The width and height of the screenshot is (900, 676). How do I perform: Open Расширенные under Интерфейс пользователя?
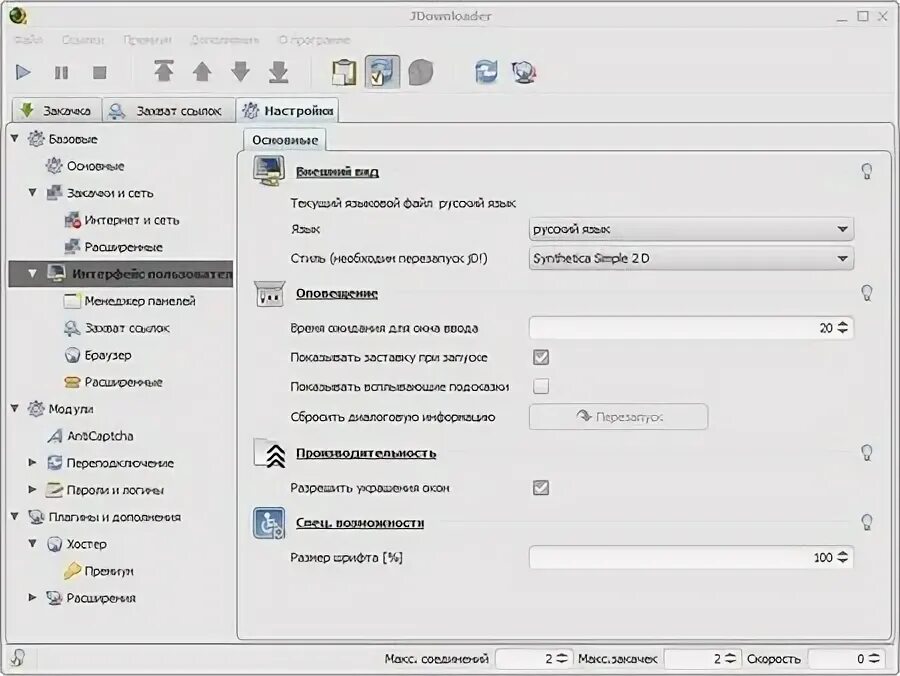click(113, 382)
